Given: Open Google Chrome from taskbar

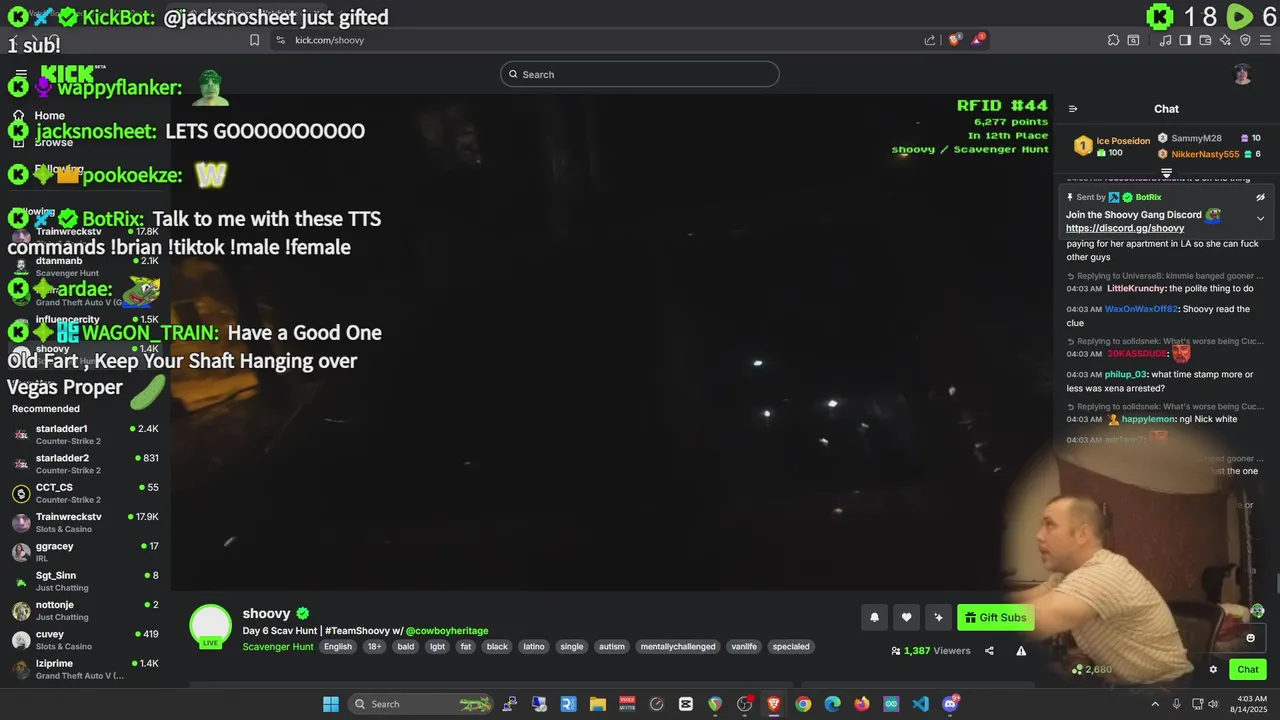Looking at the screenshot, I should click(x=803, y=704).
